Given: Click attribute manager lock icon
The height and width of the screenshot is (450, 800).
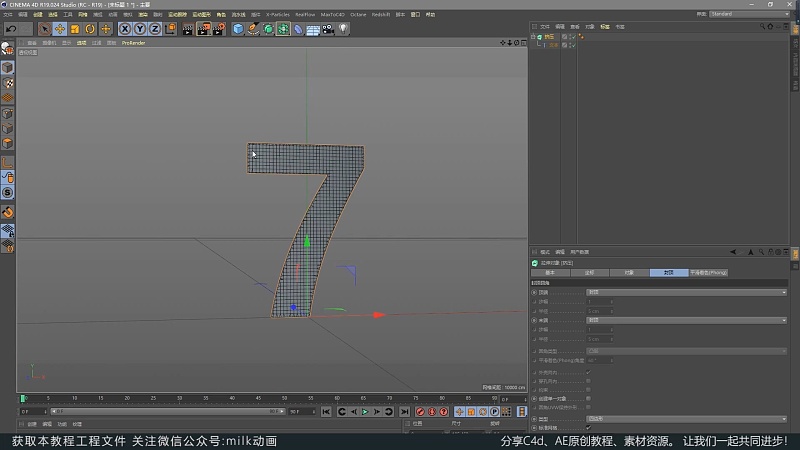Looking at the screenshot, I should pyautogui.click(x=770, y=252).
